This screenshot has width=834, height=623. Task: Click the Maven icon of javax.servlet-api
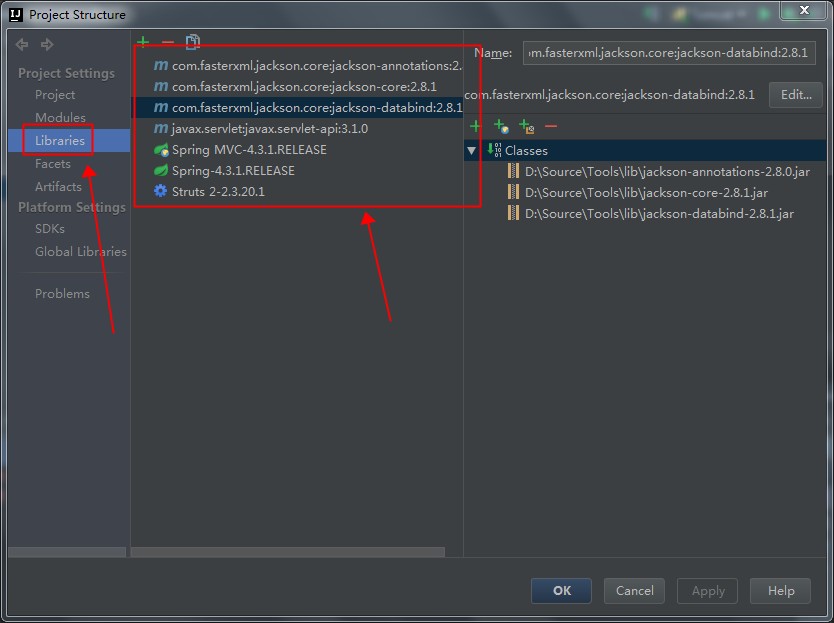[x=161, y=128]
